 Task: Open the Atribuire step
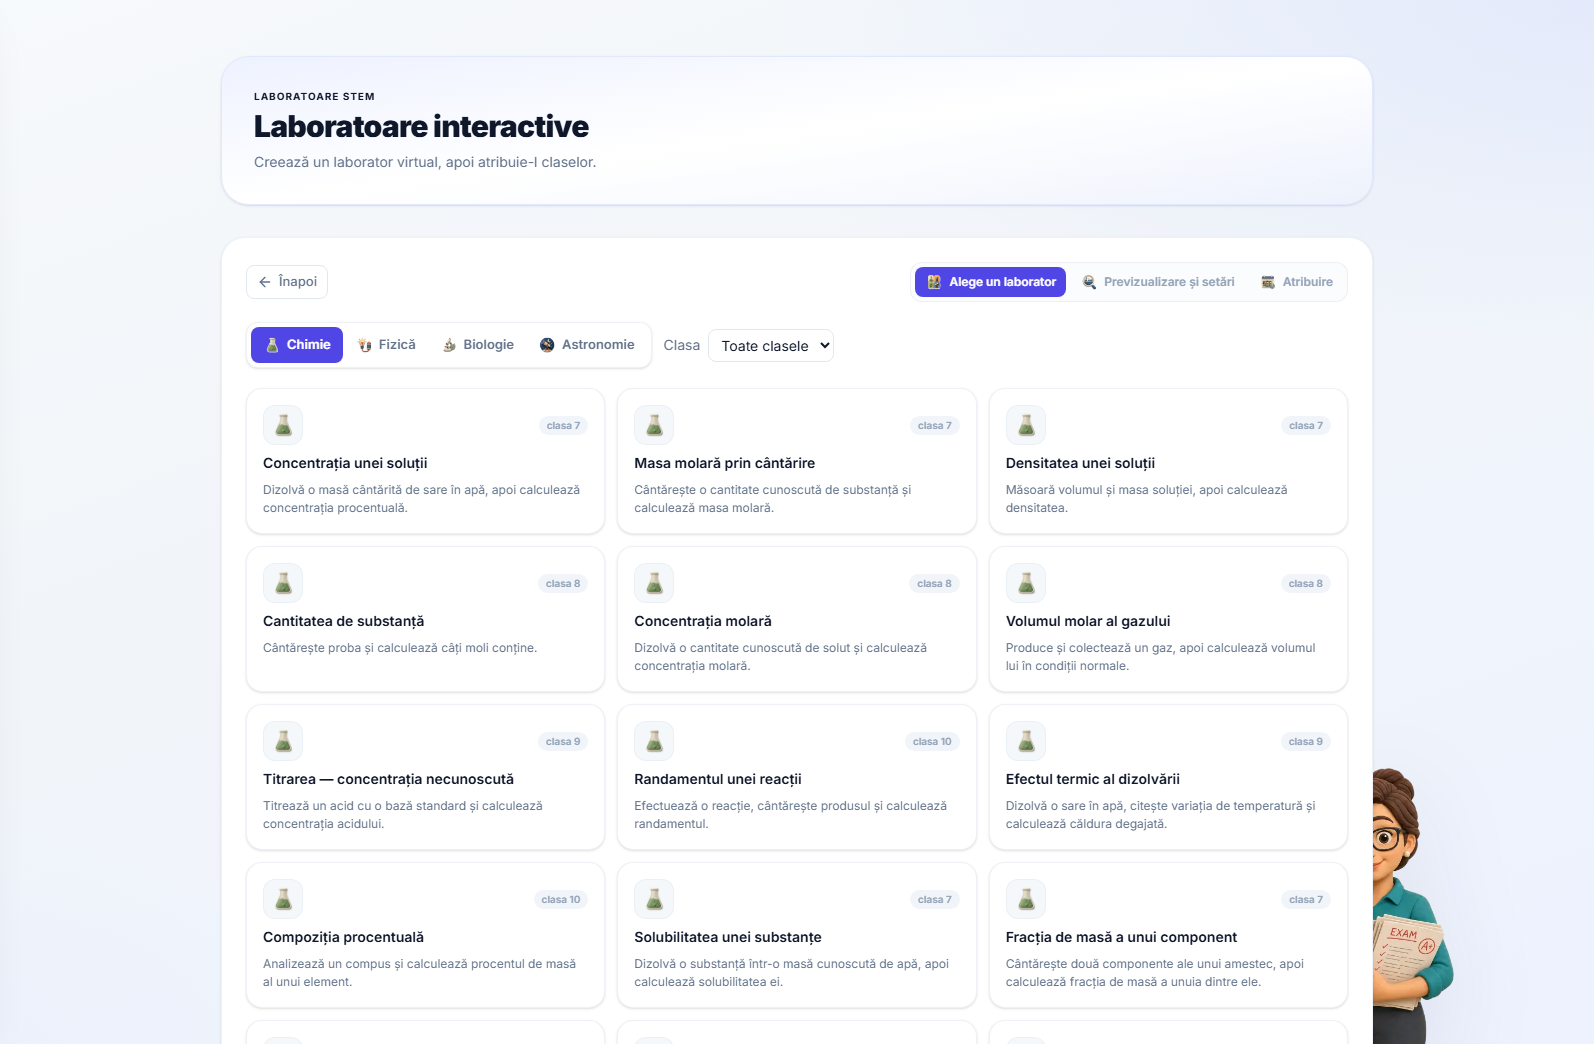(1297, 282)
